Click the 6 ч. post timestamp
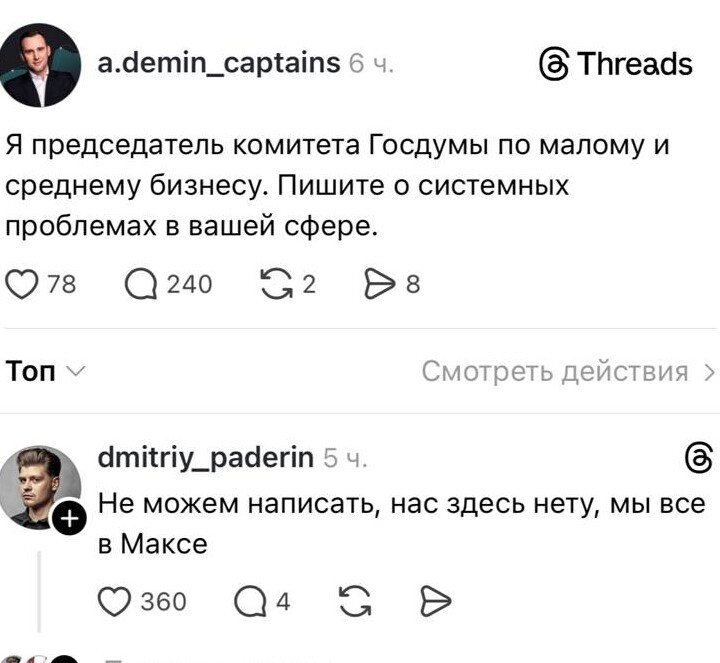The width and height of the screenshot is (720, 663). [370, 64]
